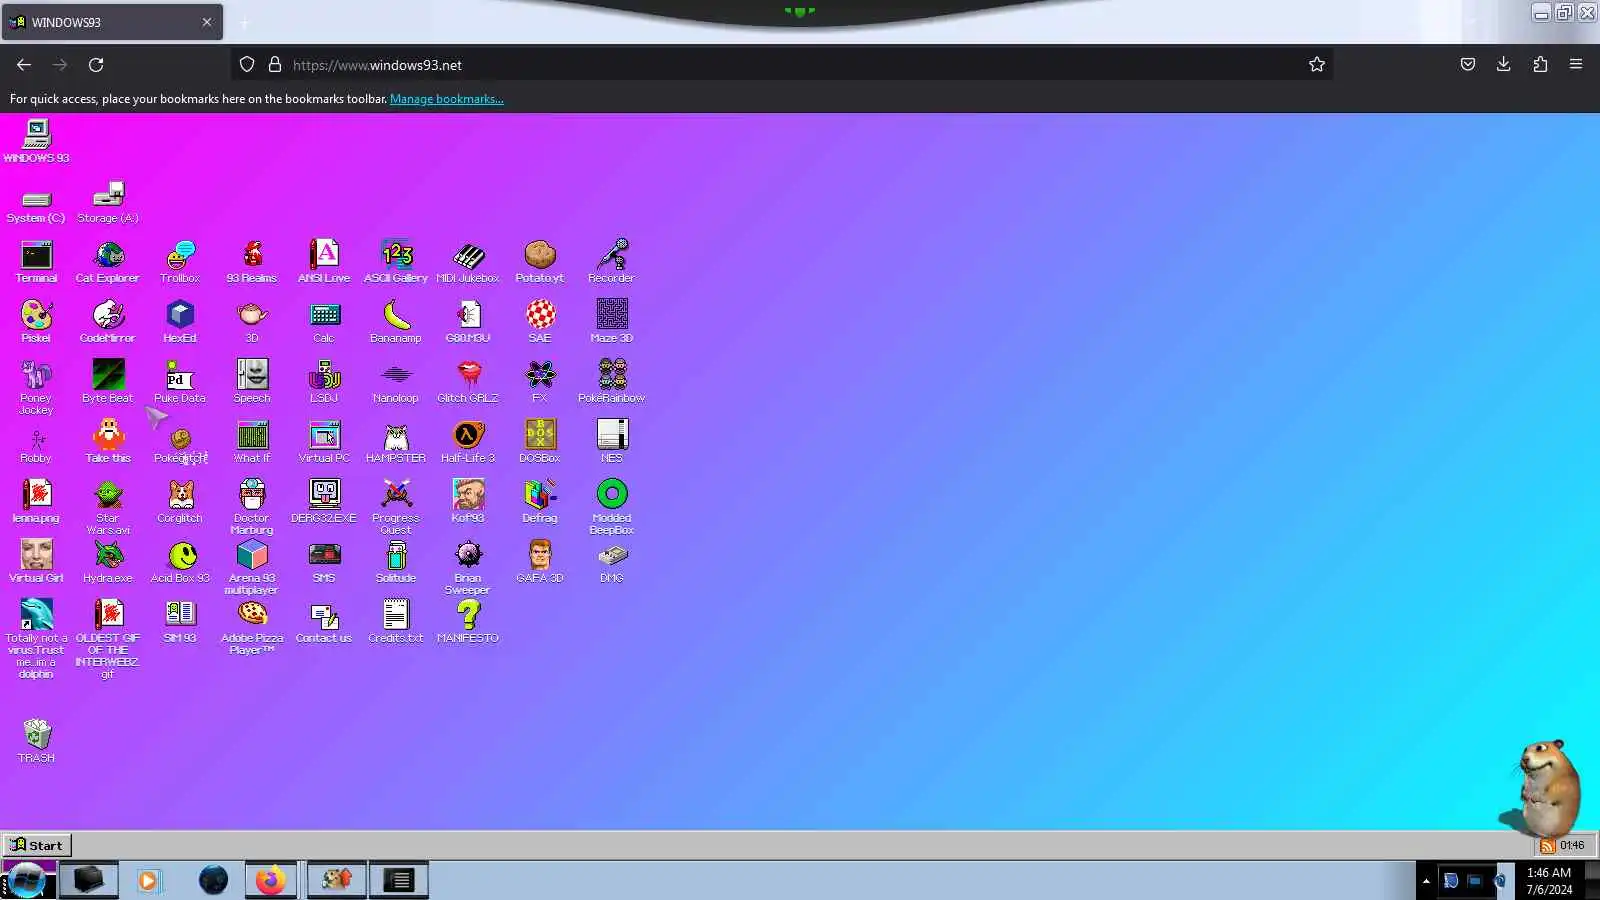This screenshot has width=1600, height=900.
Task: Open the Virtual PC icon
Action: pyautogui.click(x=324, y=442)
